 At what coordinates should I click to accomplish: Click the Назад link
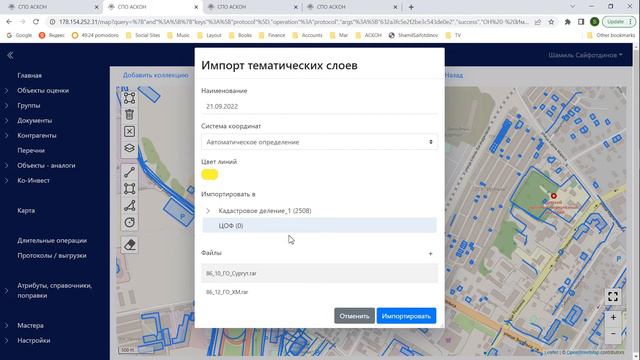(x=454, y=75)
